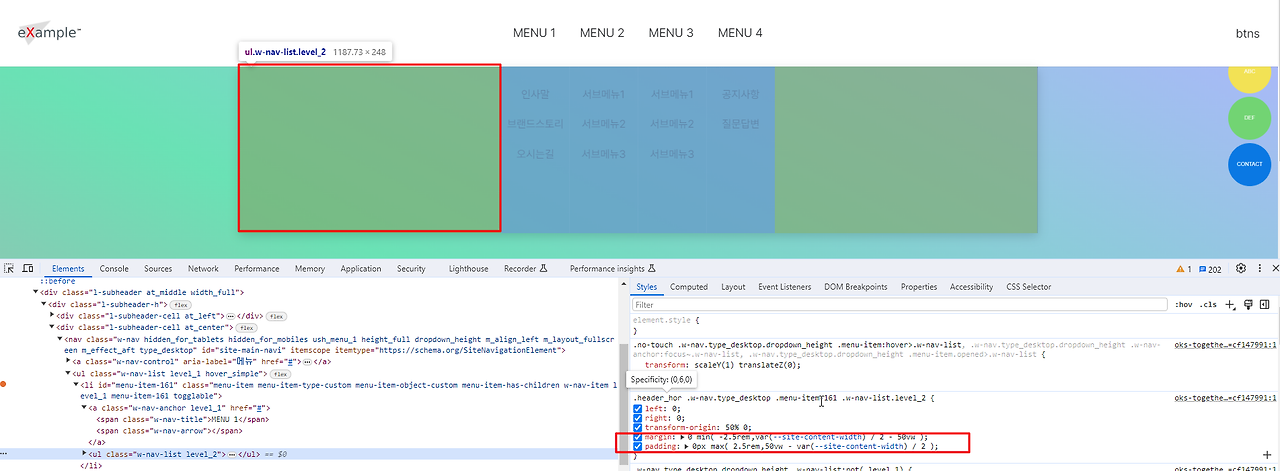Viewport: 1280px width, 471px height.
Task: Expand the ellipsis in the w-nav-list level_2 row
Action: 230,454
